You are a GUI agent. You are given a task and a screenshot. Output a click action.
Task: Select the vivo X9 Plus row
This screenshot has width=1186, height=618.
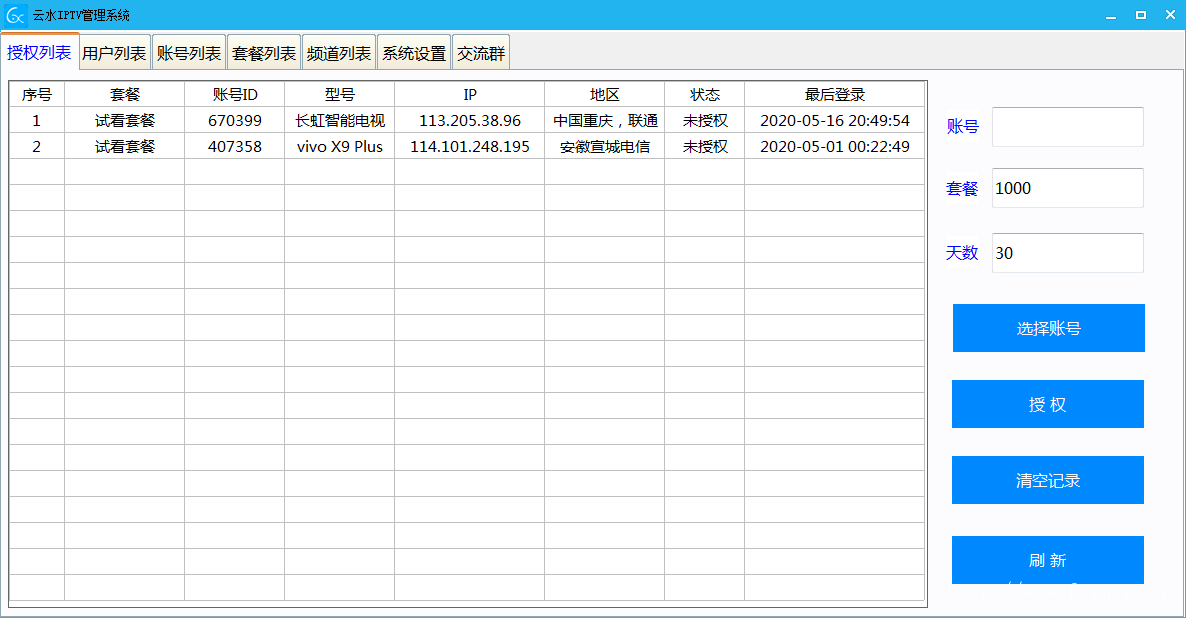click(339, 147)
